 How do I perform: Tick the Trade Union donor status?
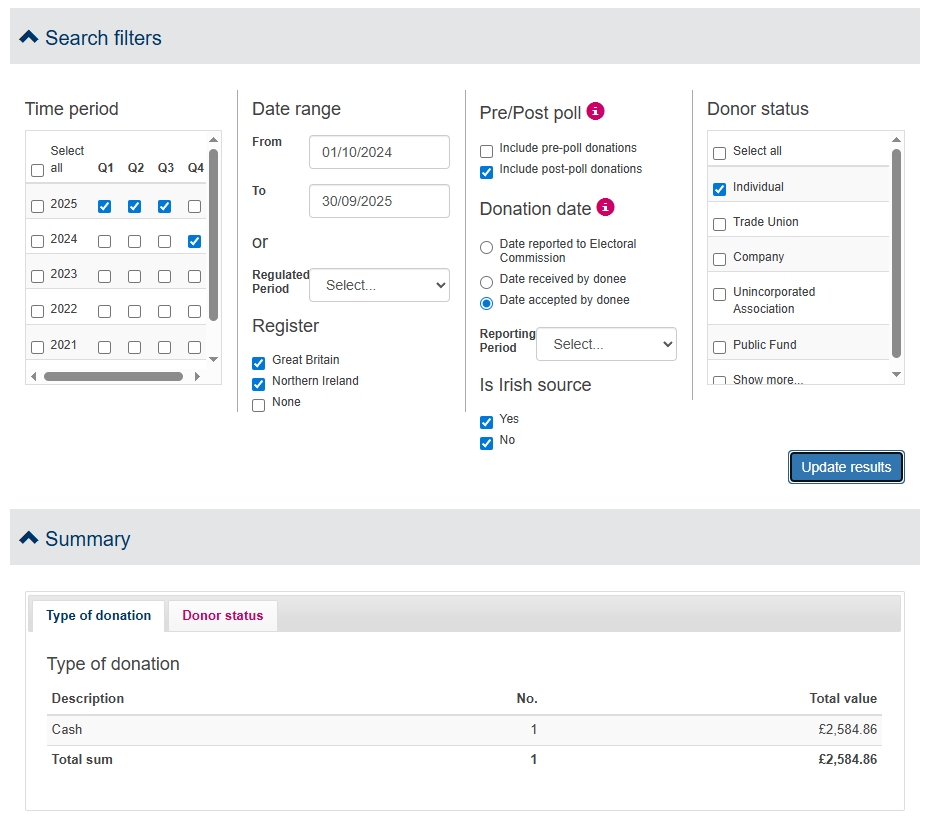(x=719, y=224)
